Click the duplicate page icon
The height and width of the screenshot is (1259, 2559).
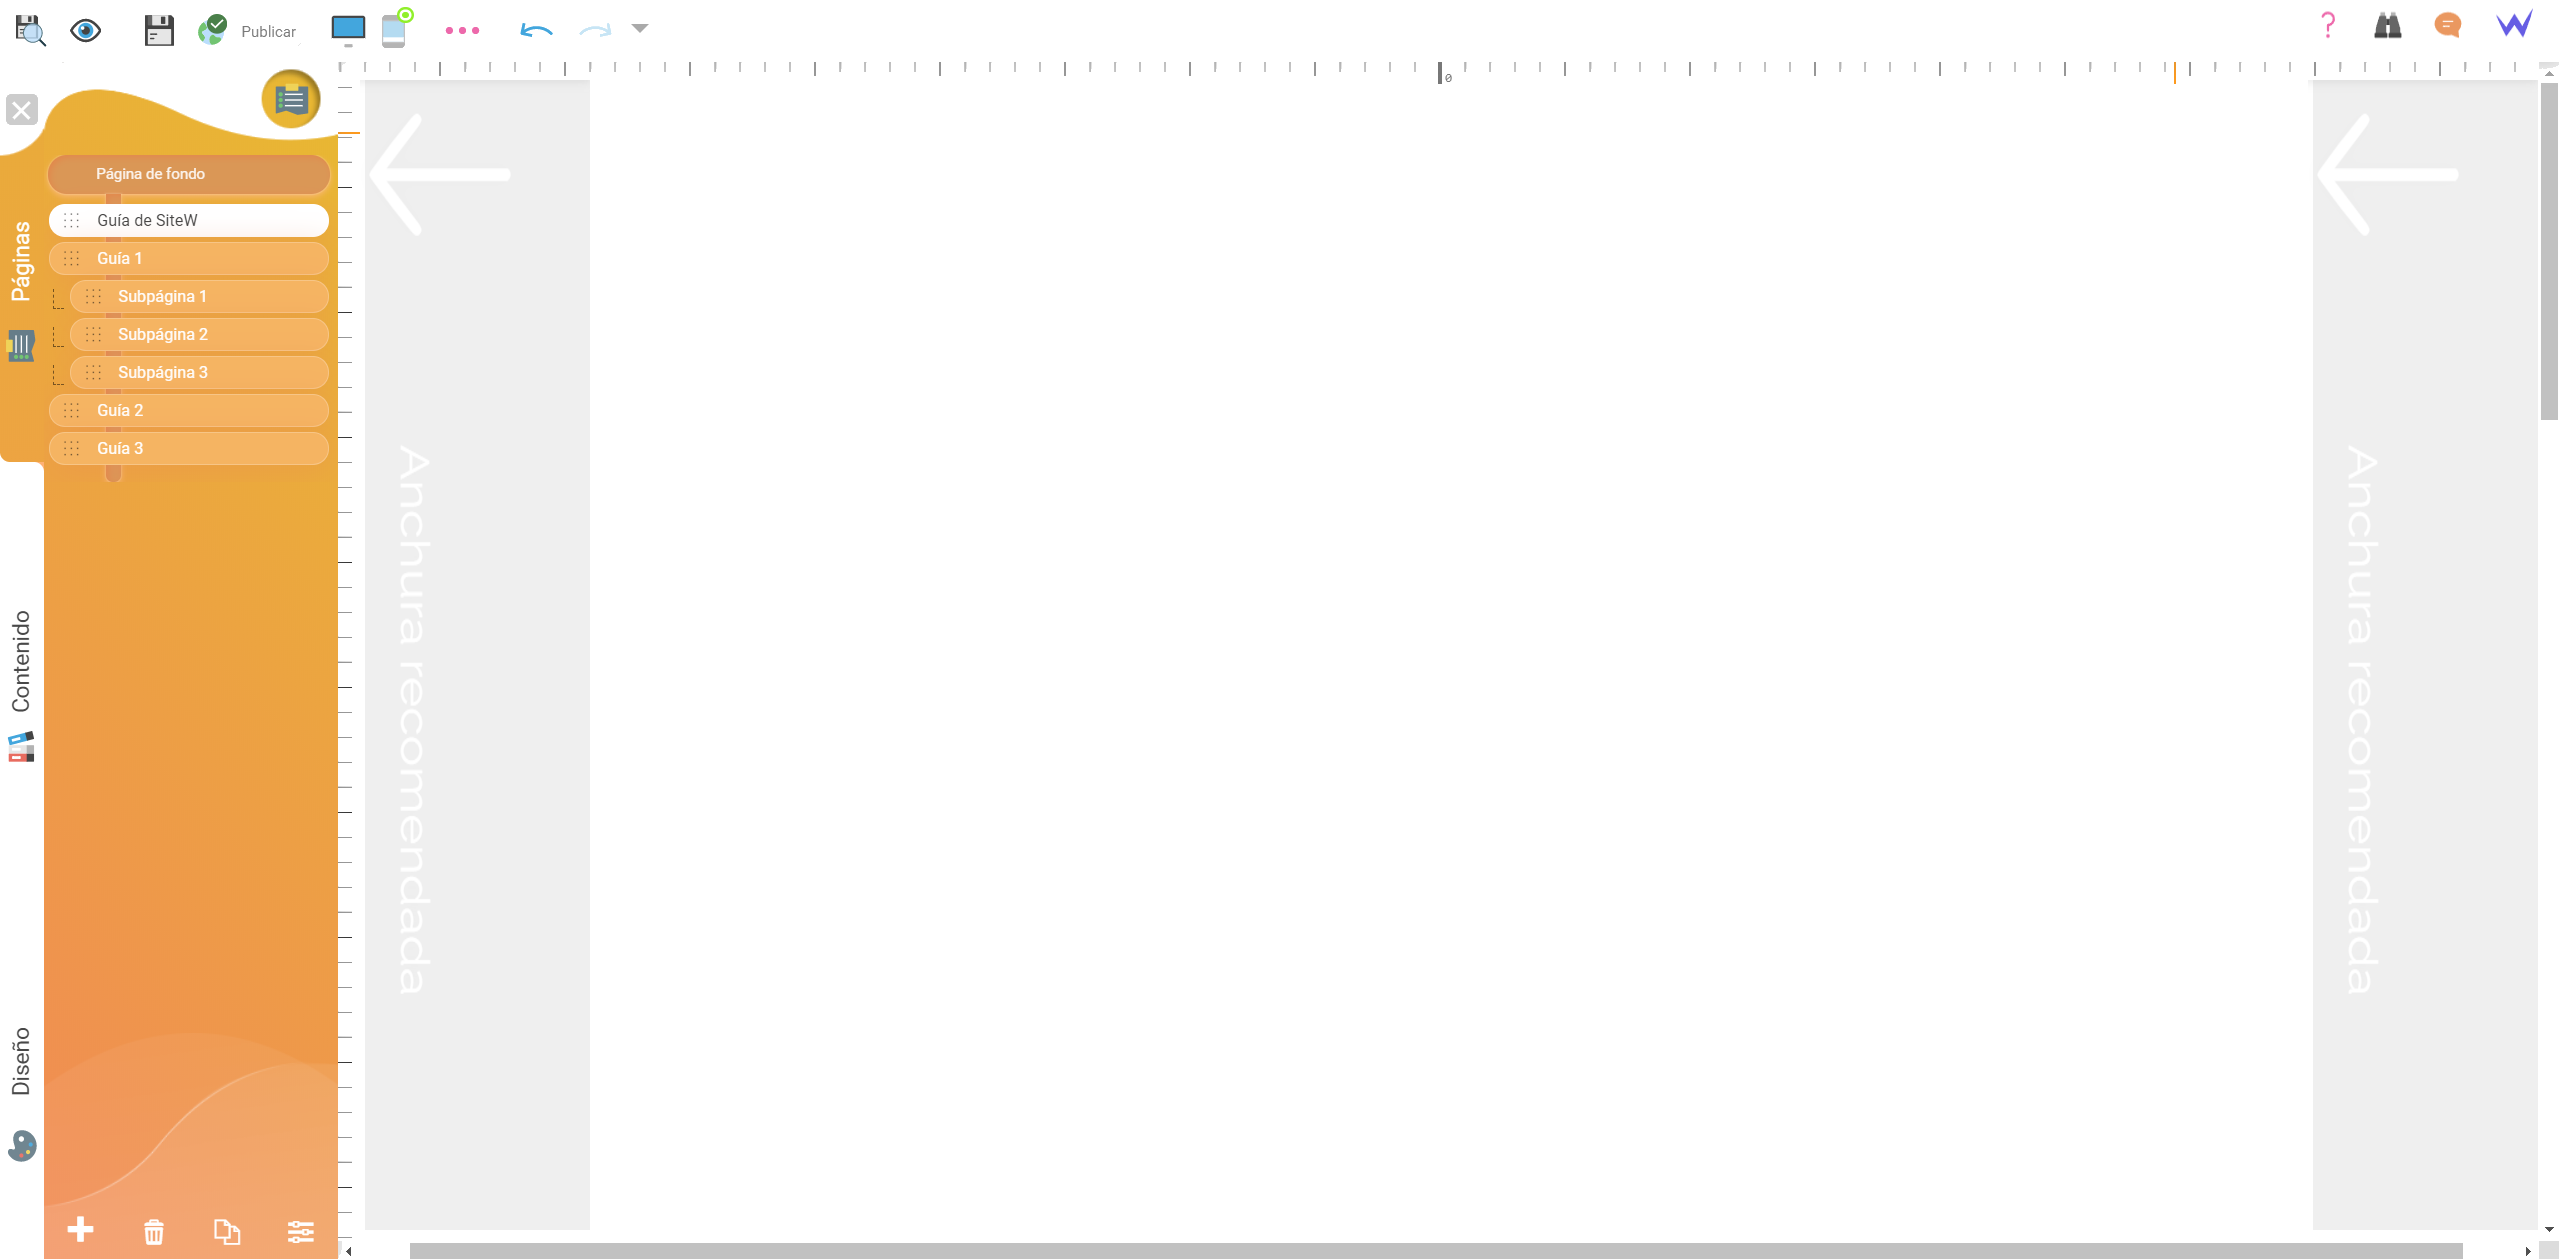[227, 1231]
